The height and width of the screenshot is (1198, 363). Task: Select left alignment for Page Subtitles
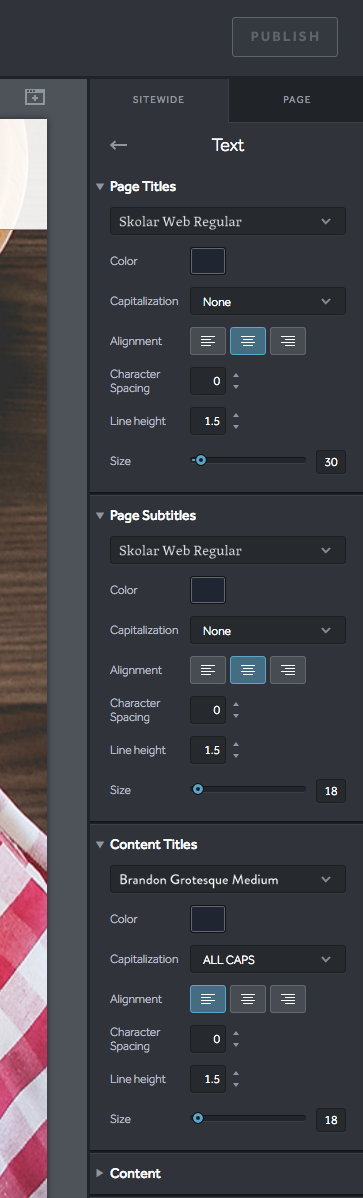click(208, 670)
